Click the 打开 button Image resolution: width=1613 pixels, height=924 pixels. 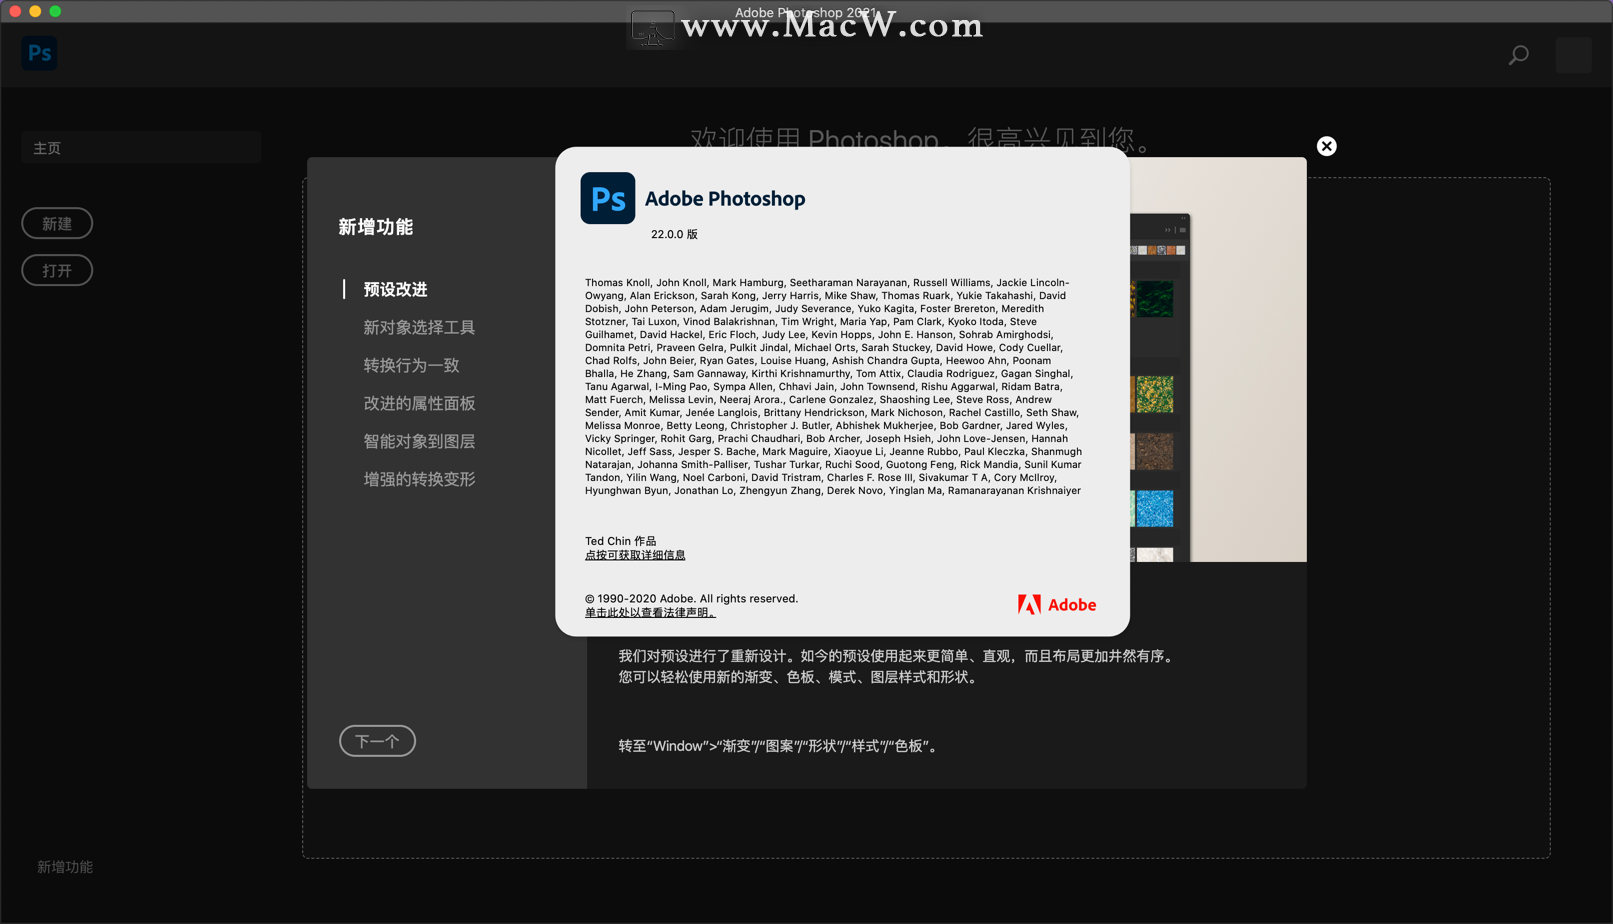point(57,270)
